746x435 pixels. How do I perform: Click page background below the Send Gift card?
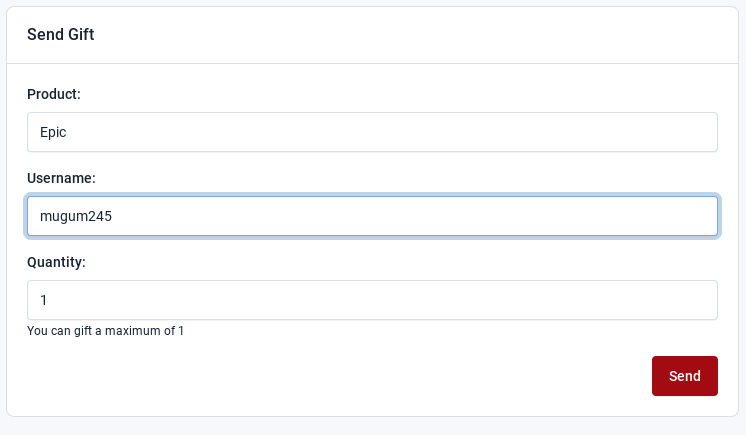tap(372, 427)
